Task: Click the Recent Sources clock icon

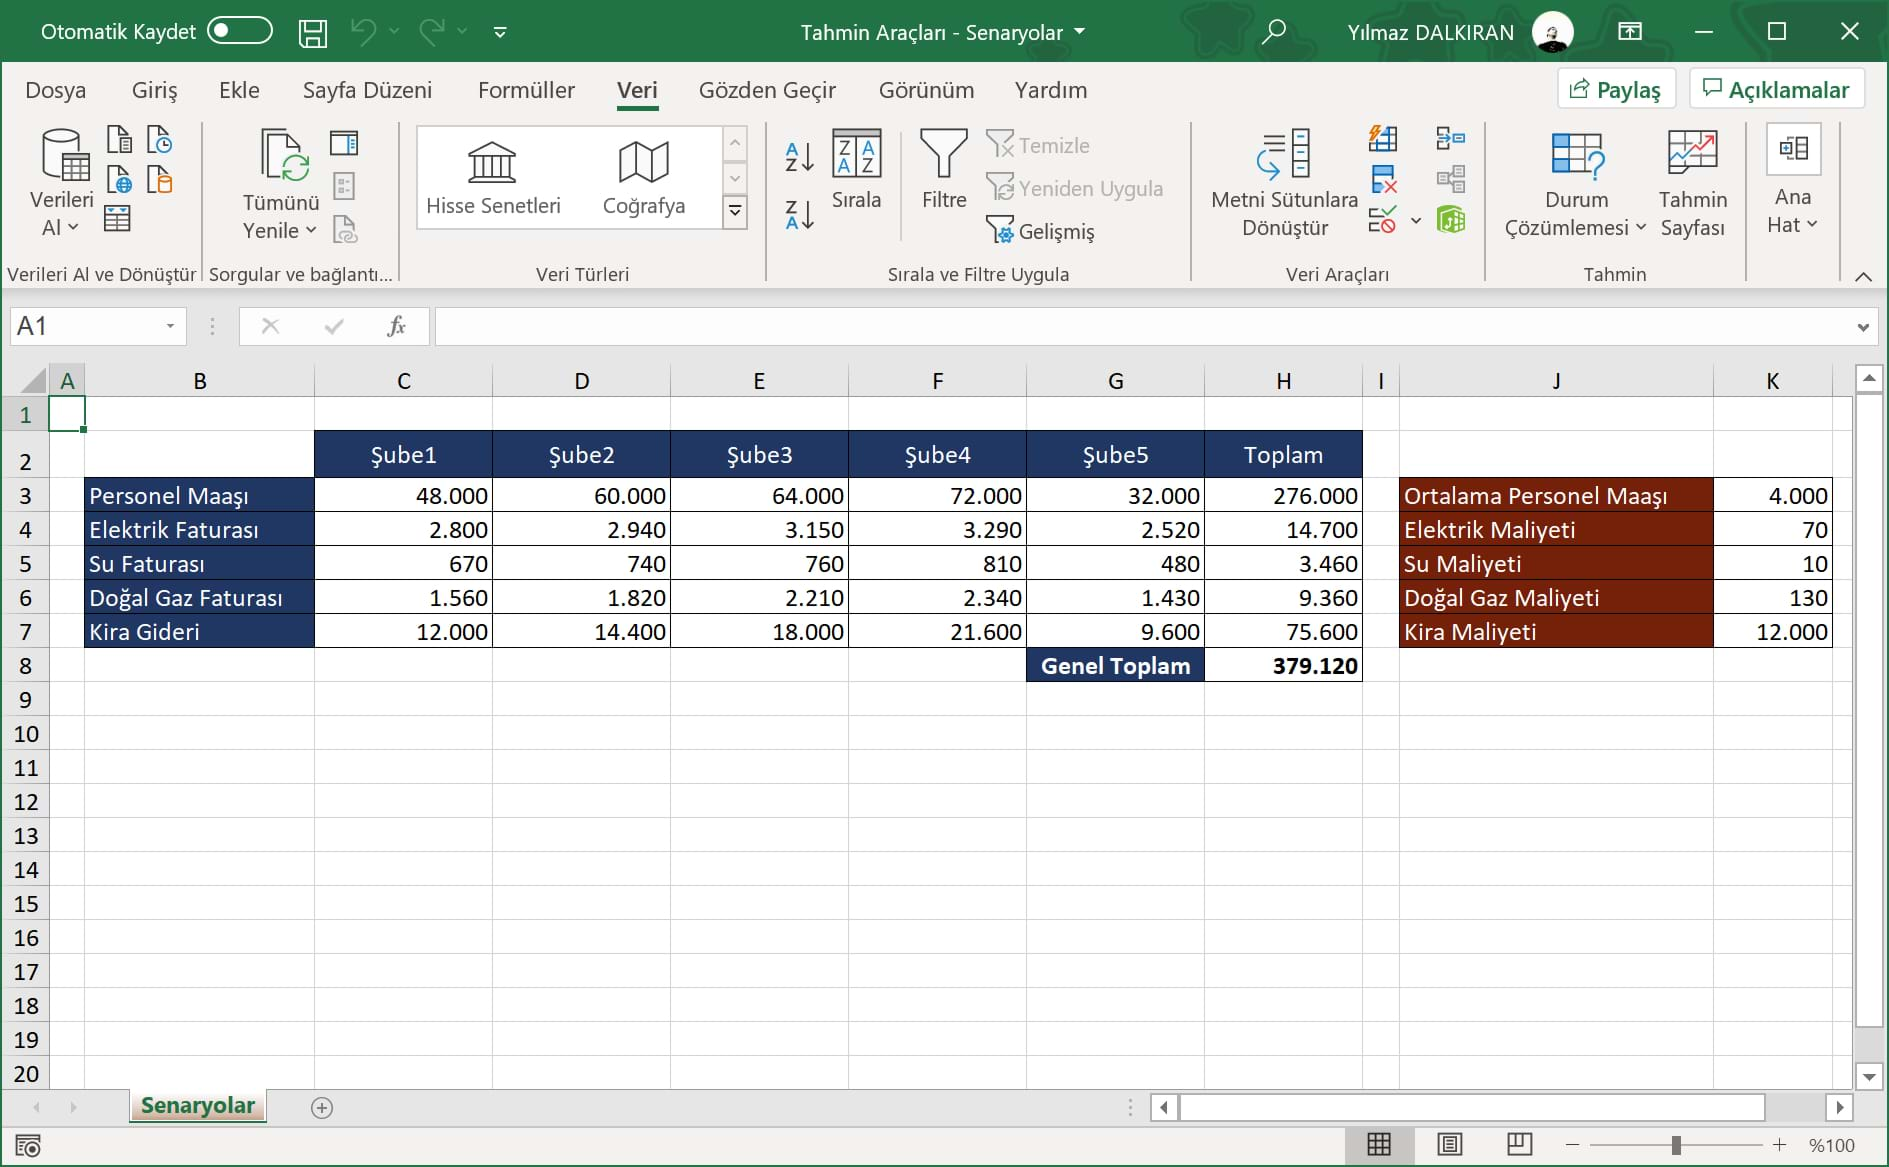Action: click(159, 139)
